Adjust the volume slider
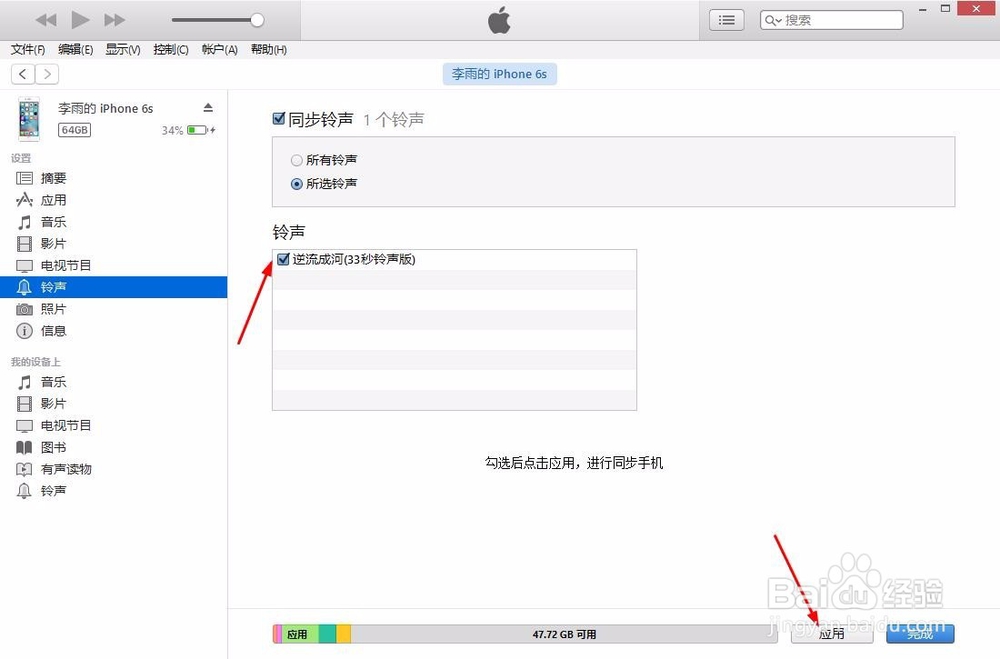1000x659 pixels. (x=255, y=19)
